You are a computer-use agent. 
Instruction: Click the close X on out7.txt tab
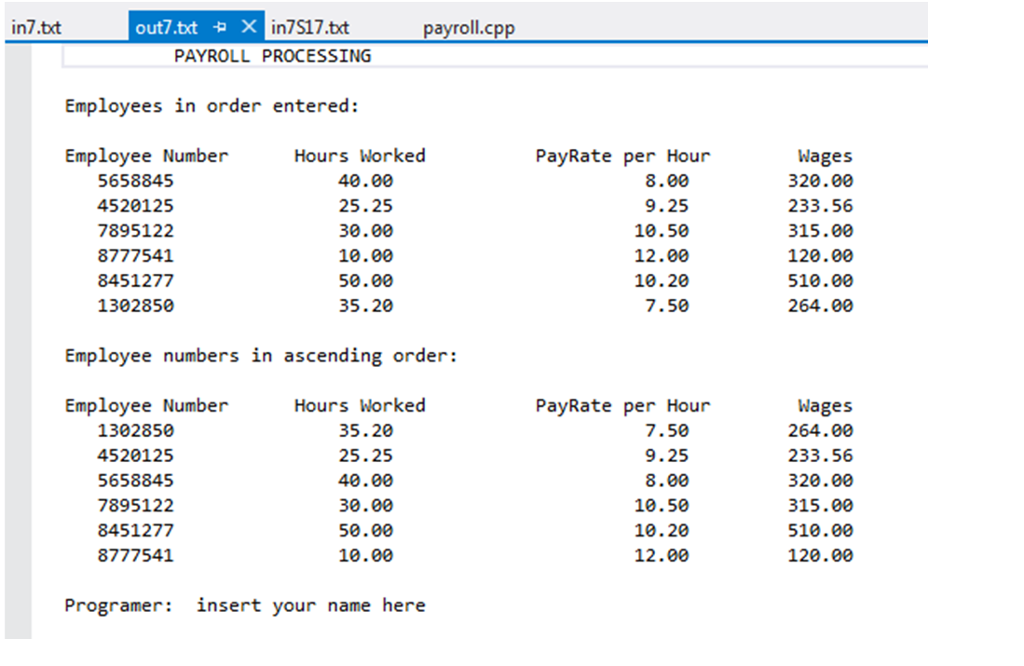pos(247,26)
